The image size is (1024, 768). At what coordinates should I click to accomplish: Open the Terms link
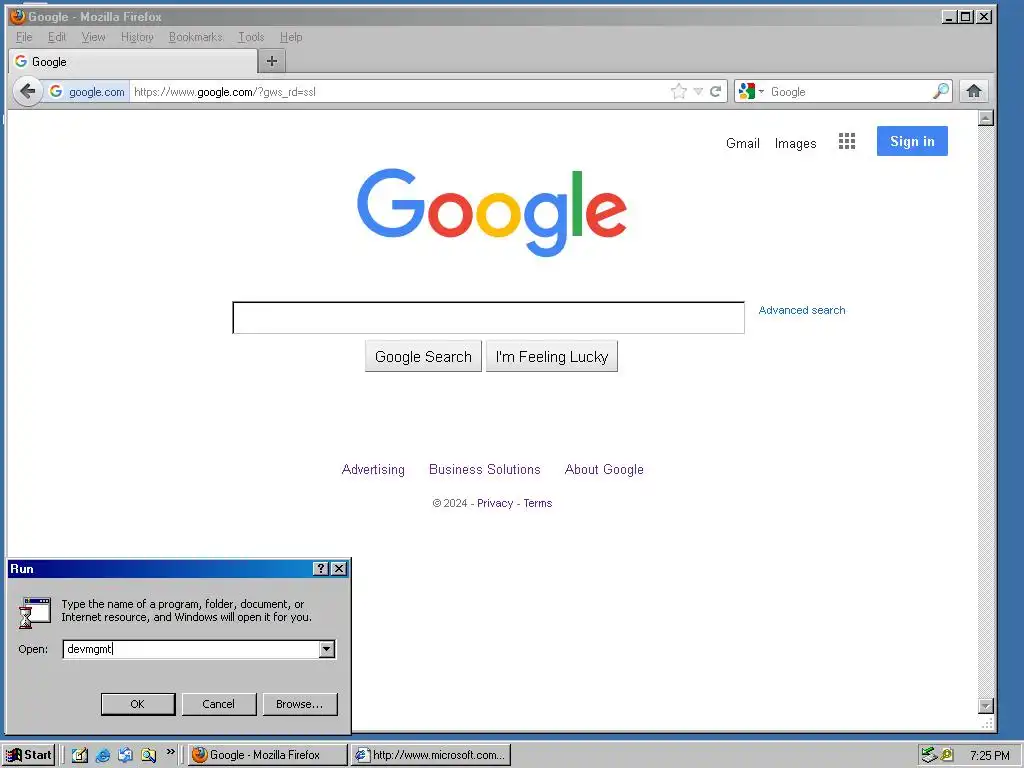(x=537, y=503)
